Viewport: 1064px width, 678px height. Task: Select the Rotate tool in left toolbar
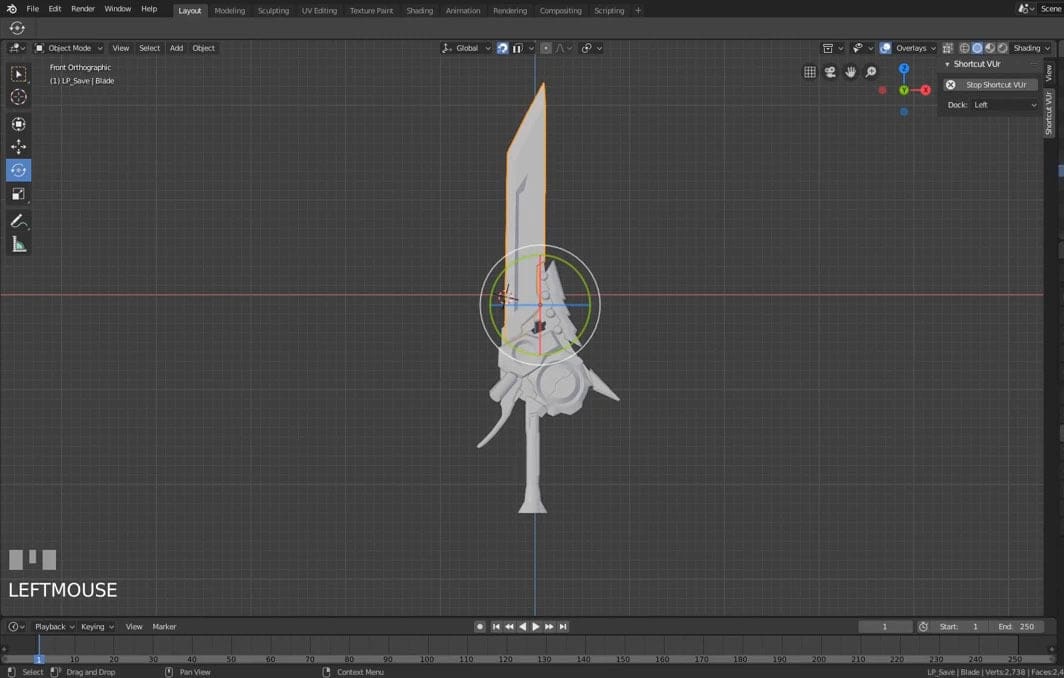click(x=18, y=170)
